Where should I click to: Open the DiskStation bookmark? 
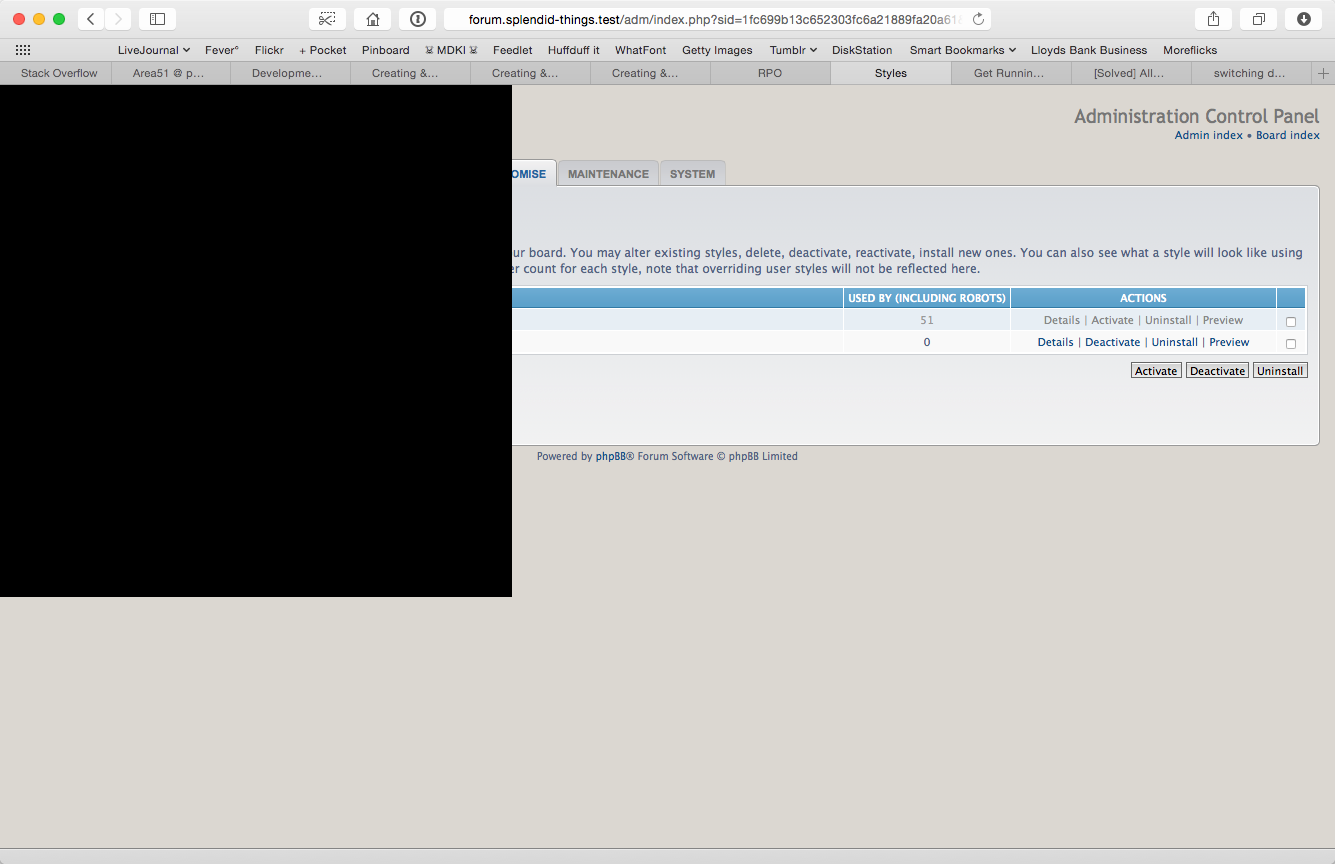click(862, 50)
